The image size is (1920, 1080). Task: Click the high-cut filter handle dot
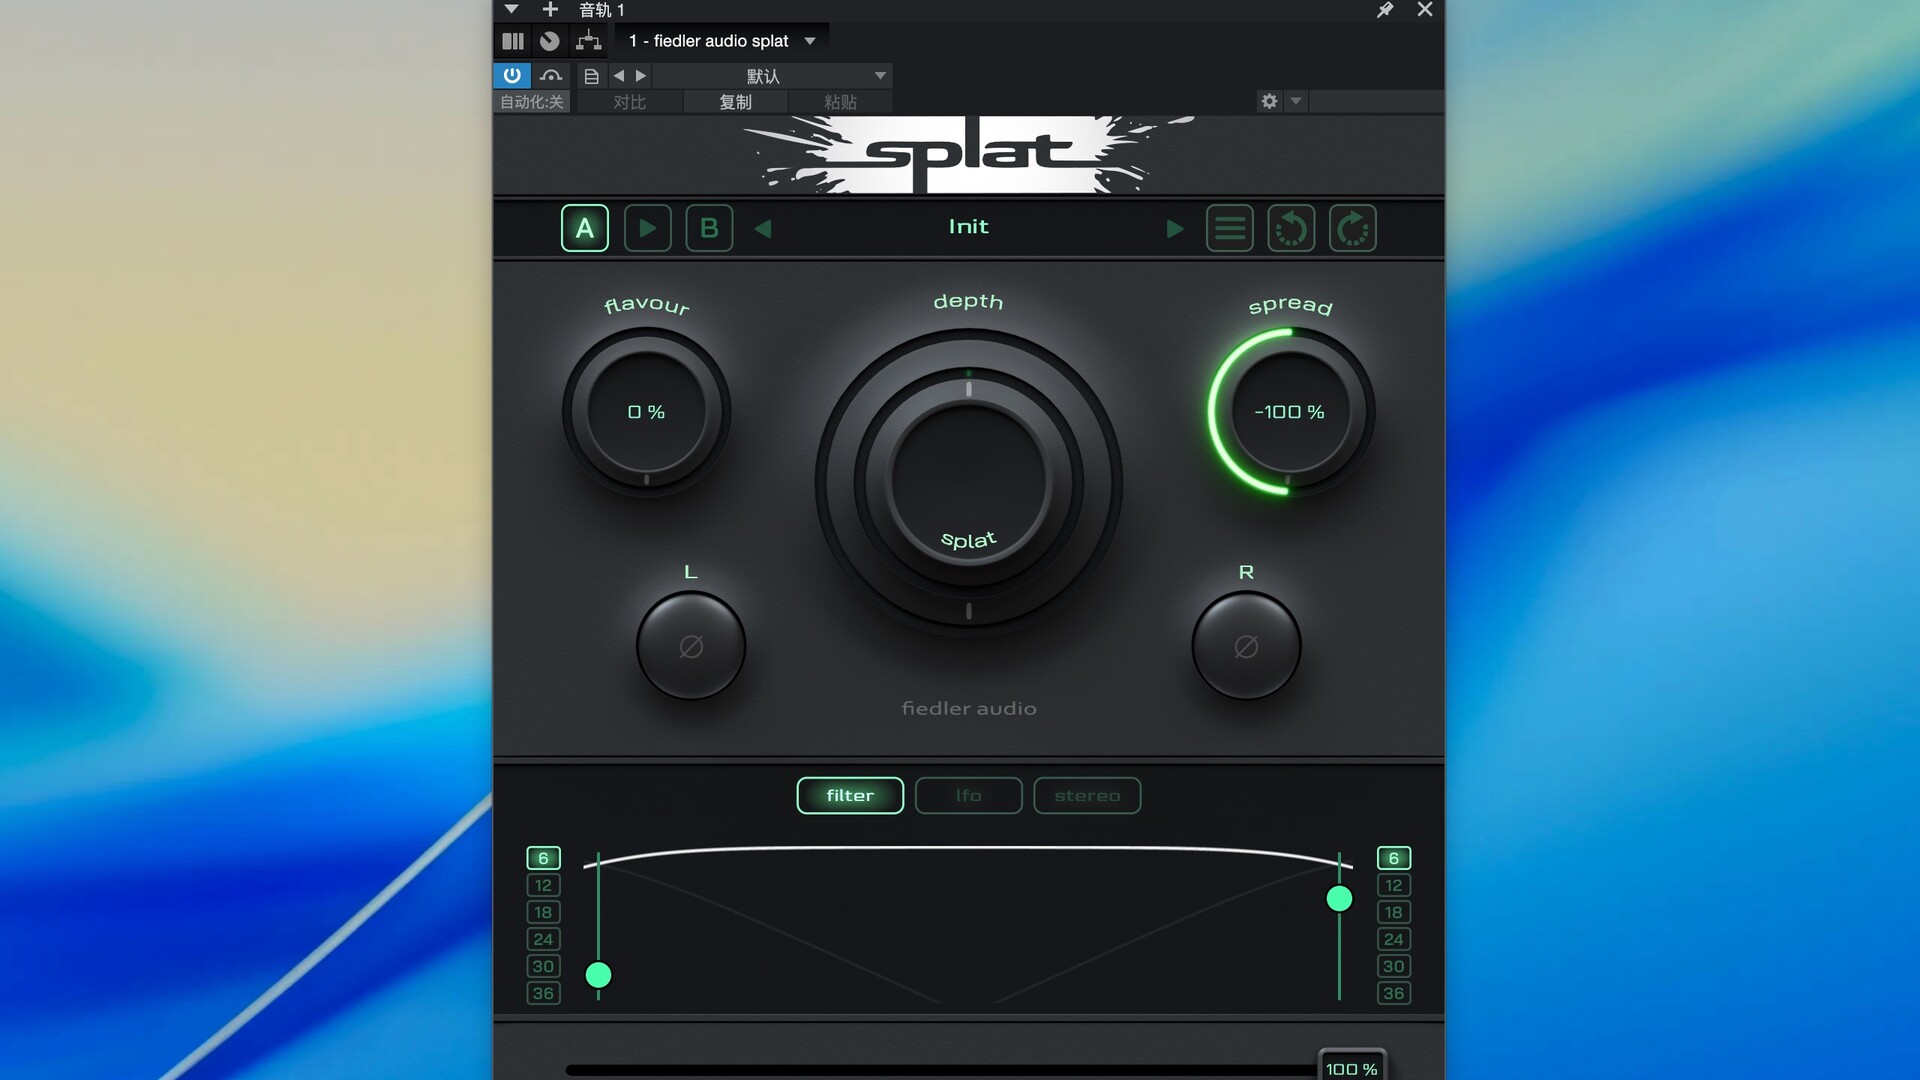pyautogui.click(x=1339, y=899)
